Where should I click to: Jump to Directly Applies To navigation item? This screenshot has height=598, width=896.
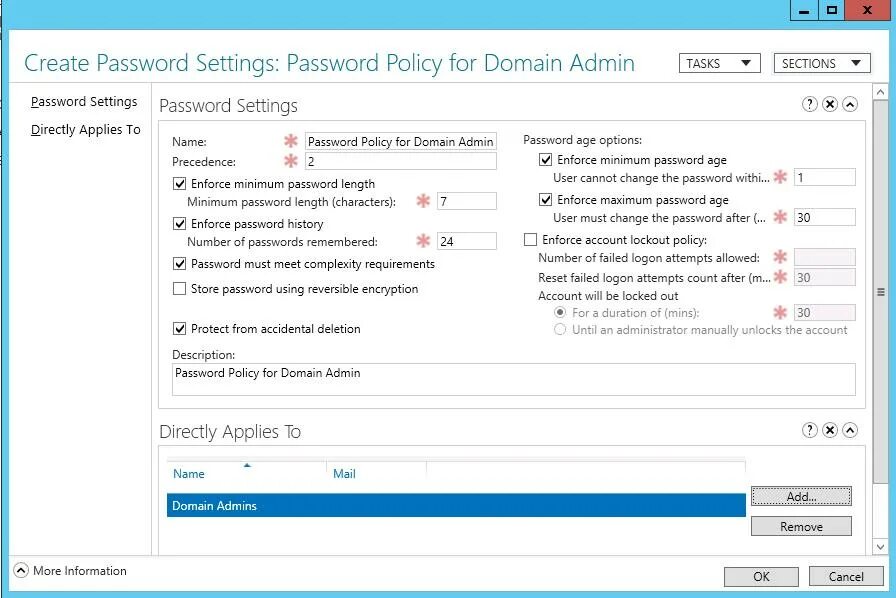coord(85,130)
